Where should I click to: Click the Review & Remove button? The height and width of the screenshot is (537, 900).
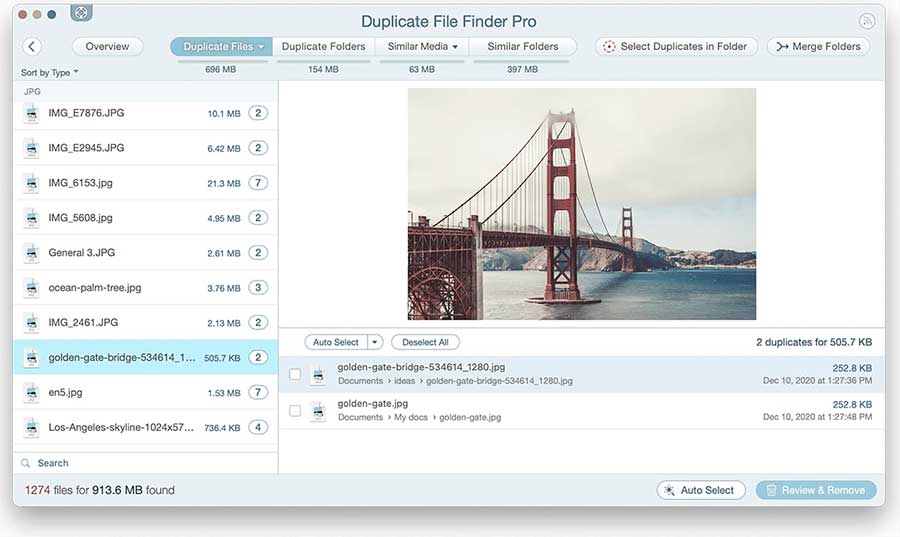coord(816,490)
